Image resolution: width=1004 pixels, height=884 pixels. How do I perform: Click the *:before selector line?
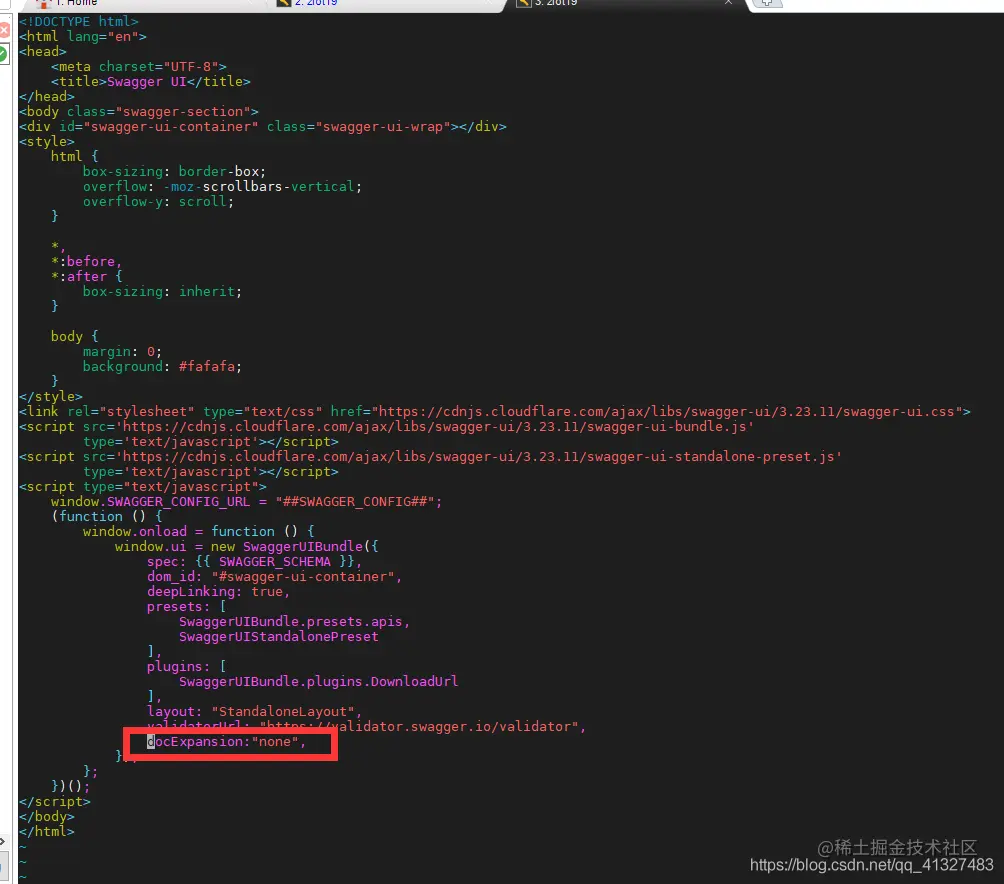(x=86, y=261)
